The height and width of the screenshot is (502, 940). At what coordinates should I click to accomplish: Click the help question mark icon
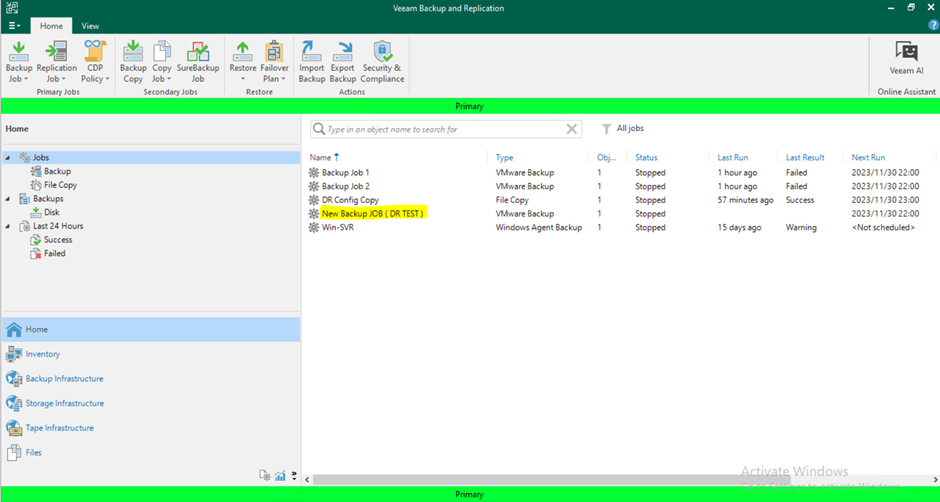click(x=933, y=25)
